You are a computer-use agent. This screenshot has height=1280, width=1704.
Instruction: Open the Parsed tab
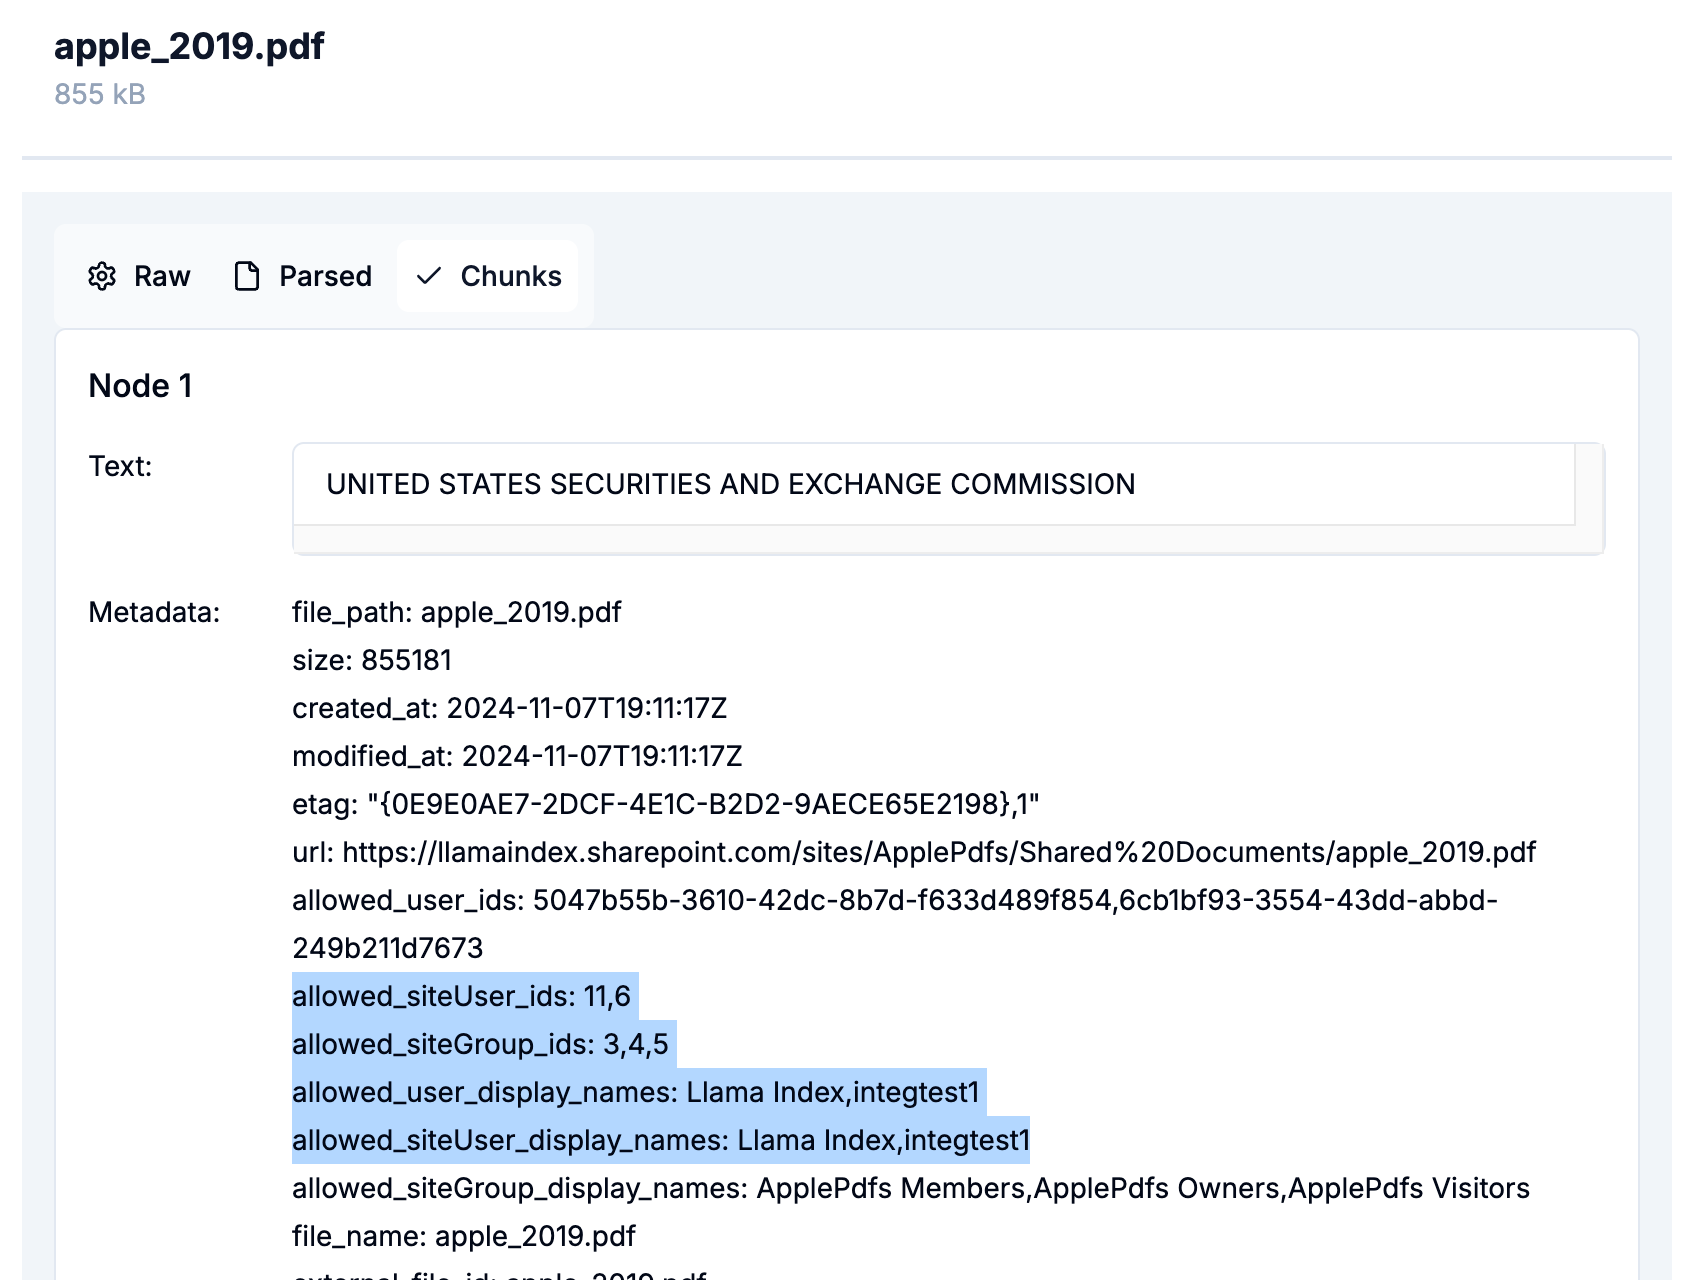tap(325, 276)
